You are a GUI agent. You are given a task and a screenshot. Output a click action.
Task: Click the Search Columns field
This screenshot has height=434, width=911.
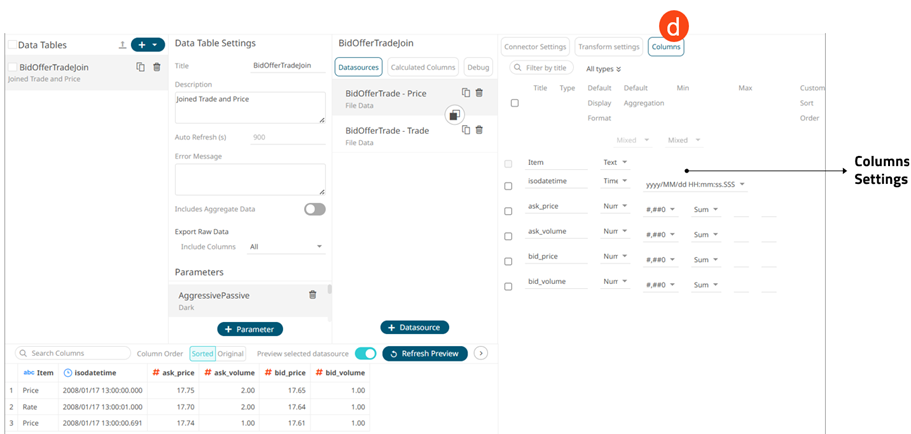coord(73,353)
